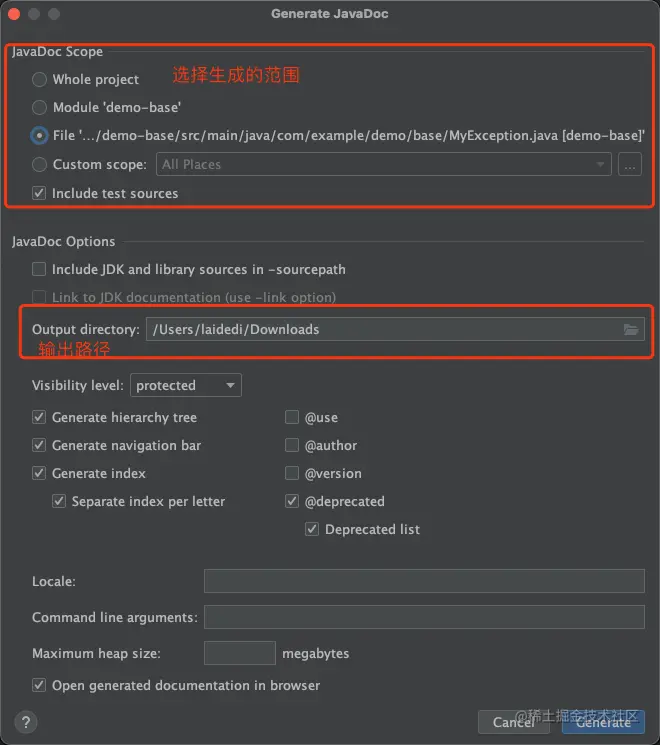Expand the All Places scope combo box
This screenshot has width=660, height=745.
coord(383,165)
